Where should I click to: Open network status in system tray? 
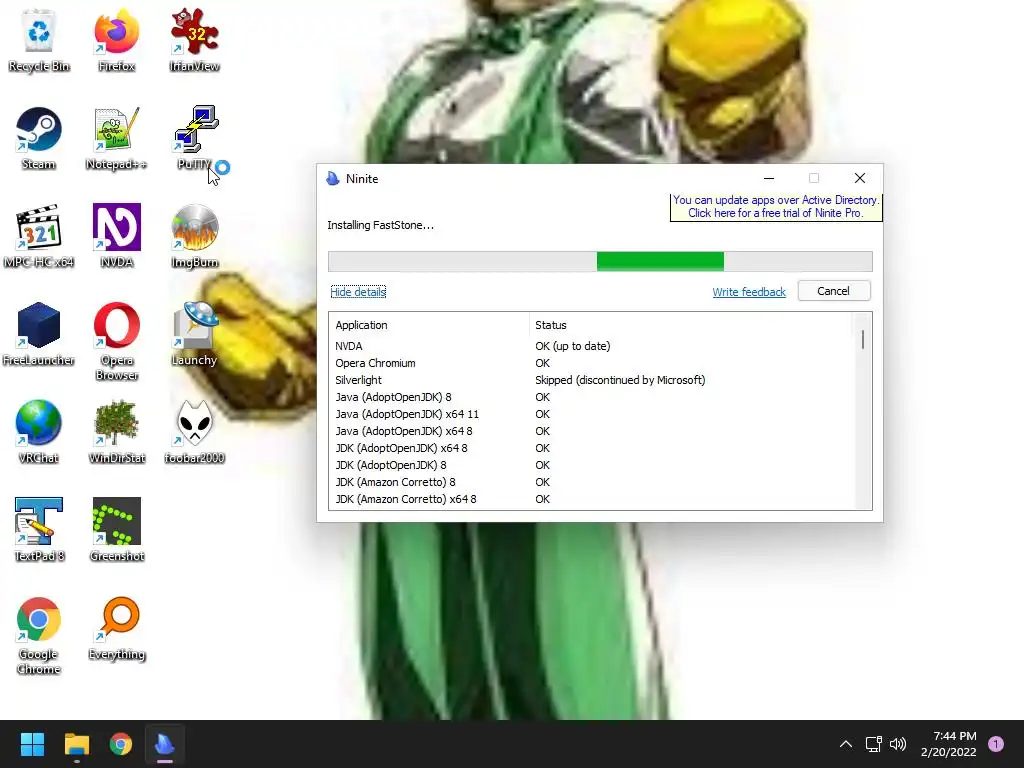click(873, 744)
